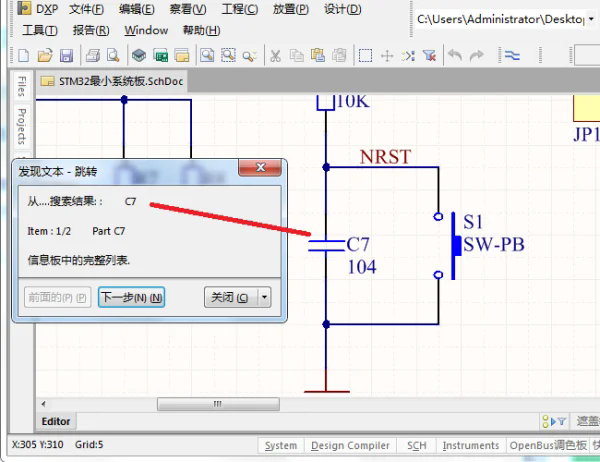Open the Projects side panel tab

tap(22, 126)
